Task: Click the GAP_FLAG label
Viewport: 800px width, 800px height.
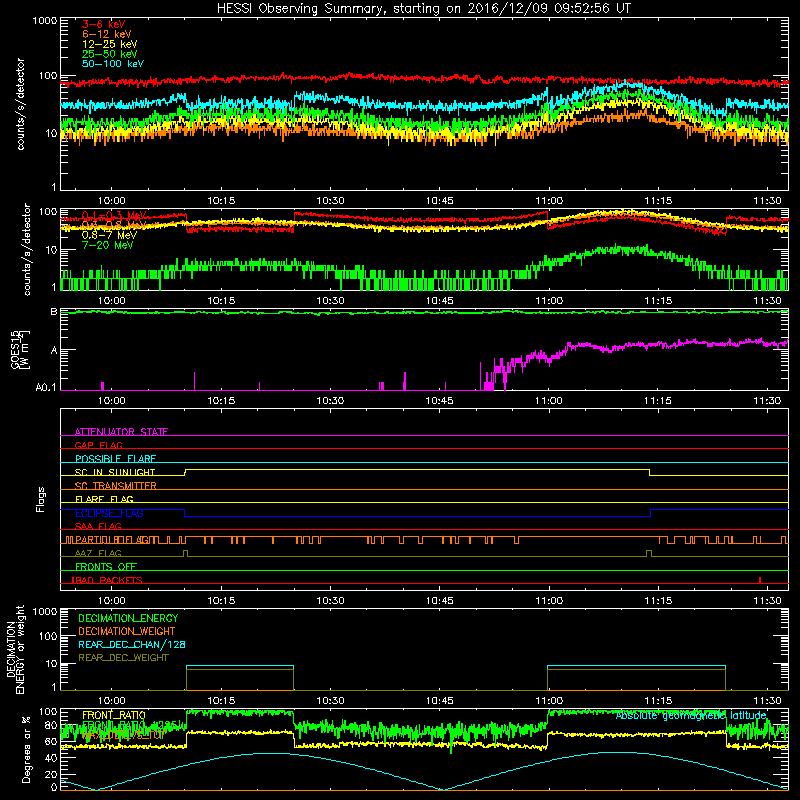Action: [x=98, y=445]
